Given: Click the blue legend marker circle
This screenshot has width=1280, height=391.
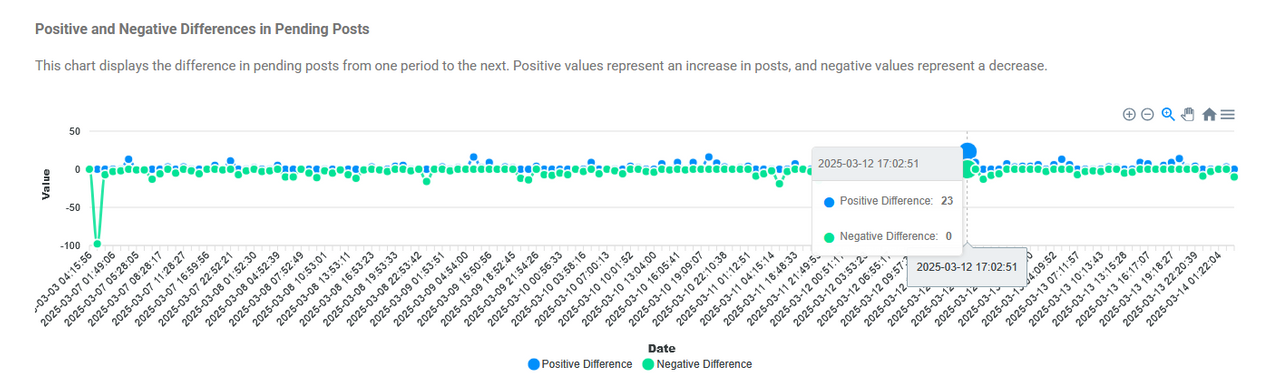Looking at the screenshot, I should coord(533,364).
